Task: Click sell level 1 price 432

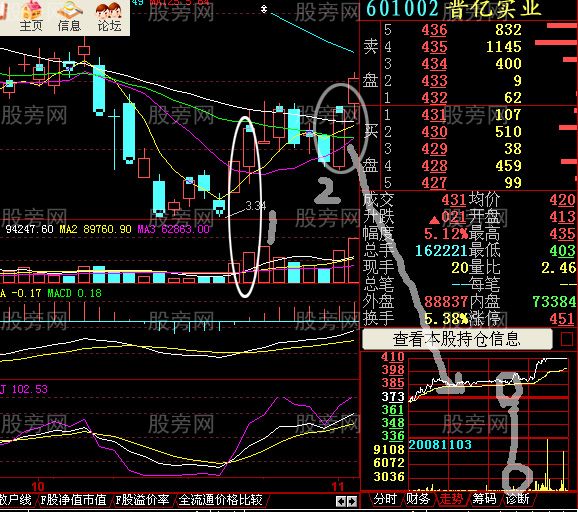Action: [434, 98]
